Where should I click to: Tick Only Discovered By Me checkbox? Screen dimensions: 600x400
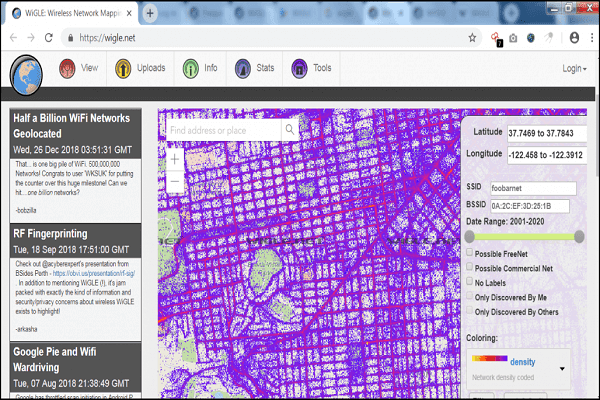pos(471,298)
